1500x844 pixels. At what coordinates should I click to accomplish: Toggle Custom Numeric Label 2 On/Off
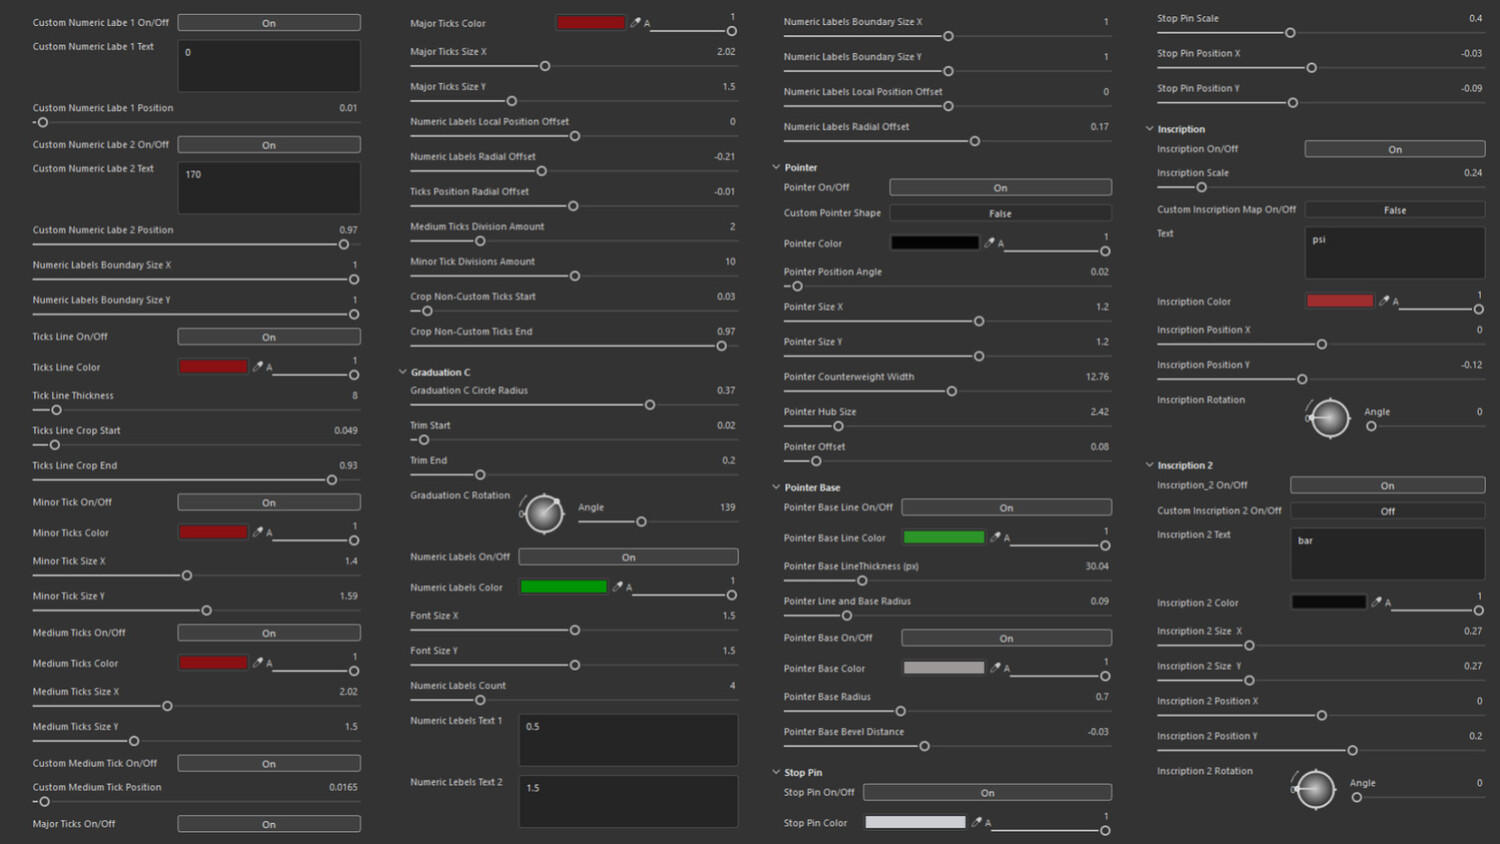pyautogui.click(x=269, y=144)
